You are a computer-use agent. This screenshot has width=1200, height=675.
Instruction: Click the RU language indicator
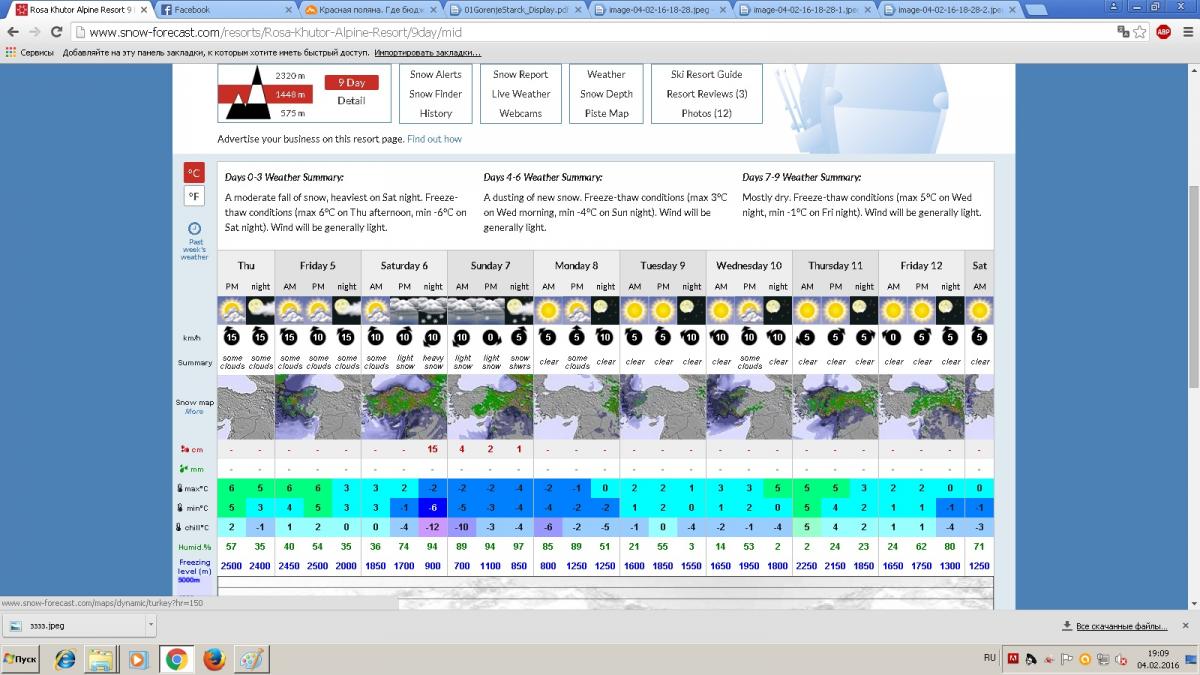tap(990, 658)
